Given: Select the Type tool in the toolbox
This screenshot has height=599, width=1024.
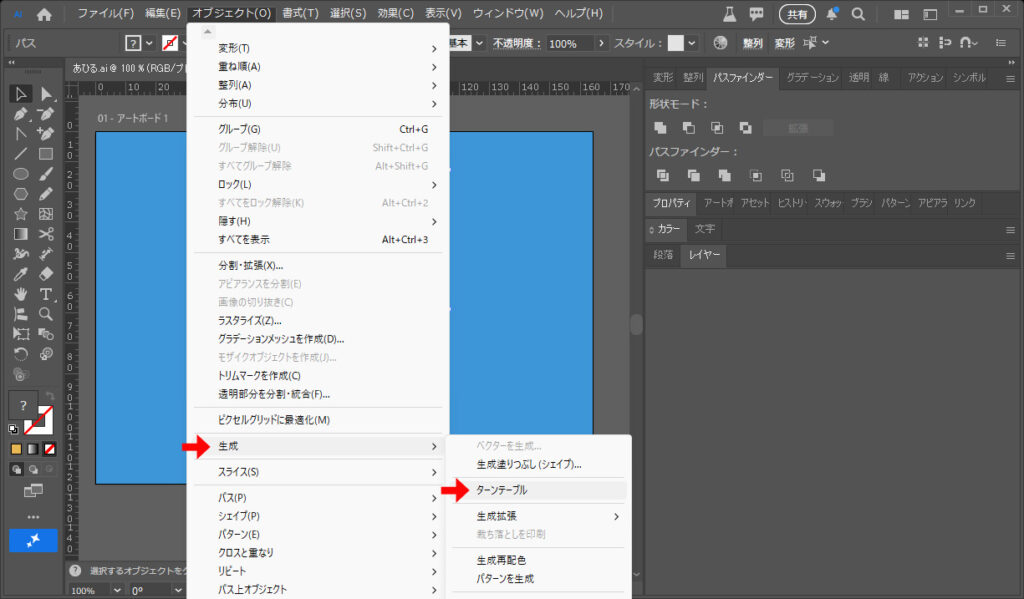Looking at the screenshot, I should (46, 294).
